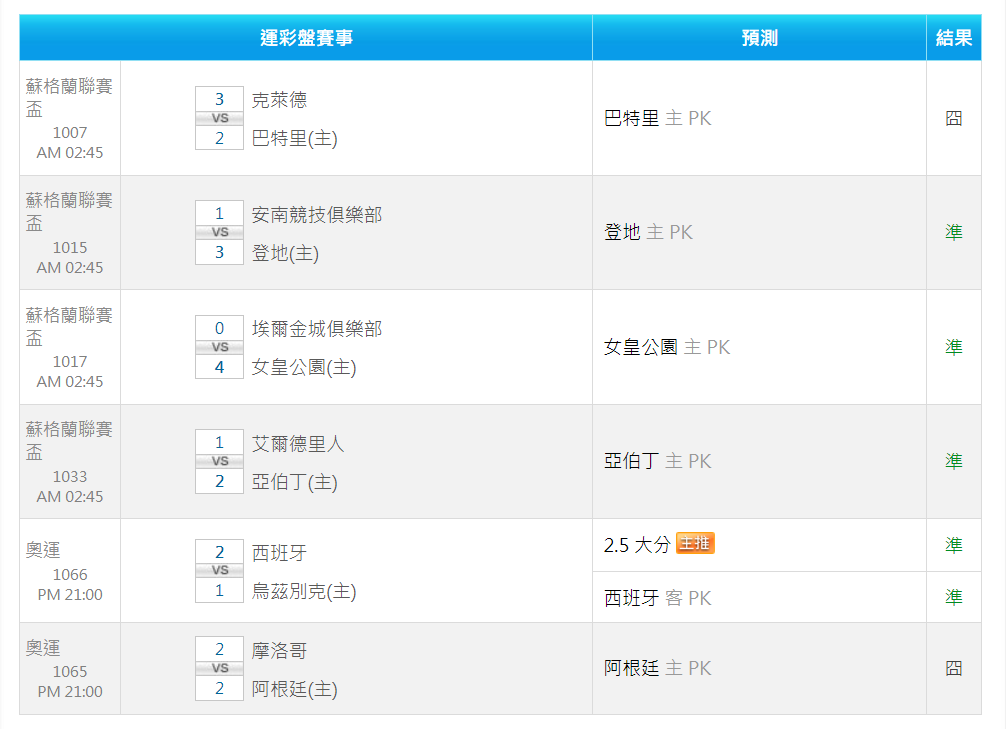The width and height of the screenshot is (1006, 729).
Task: Select team name 女皇公園(主) in match list
Action: coord(303,367)
